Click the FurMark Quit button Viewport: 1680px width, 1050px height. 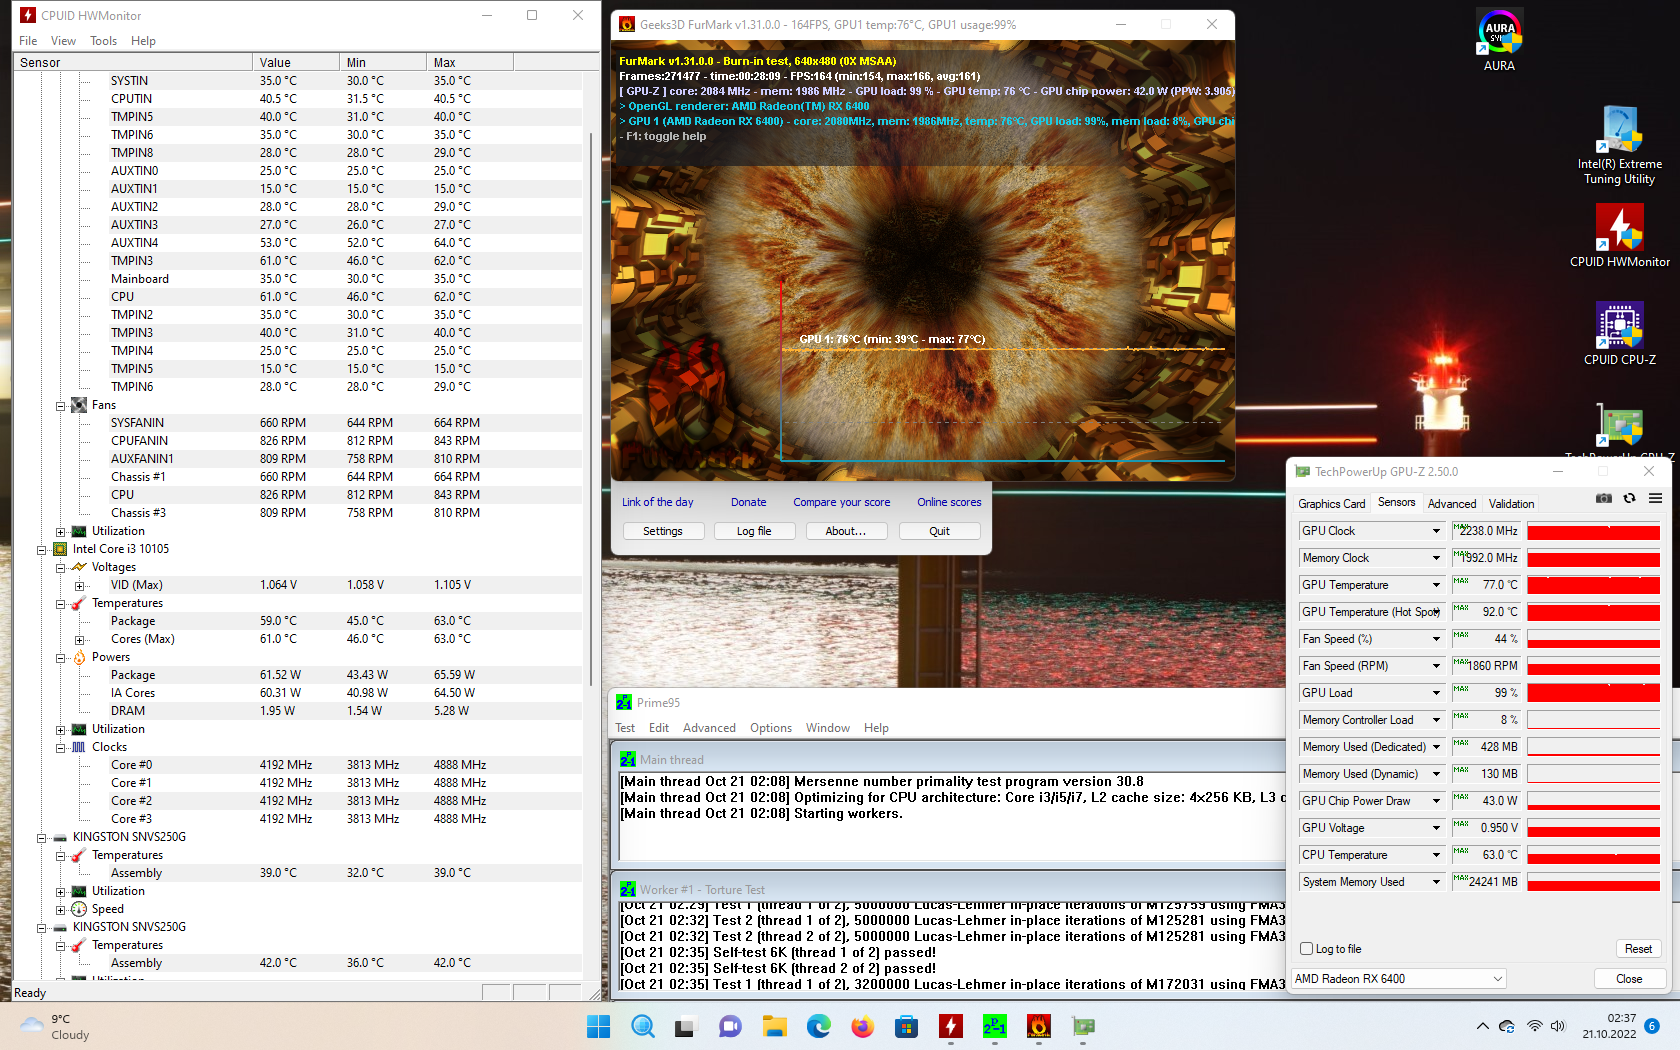(x=939, y=531)
